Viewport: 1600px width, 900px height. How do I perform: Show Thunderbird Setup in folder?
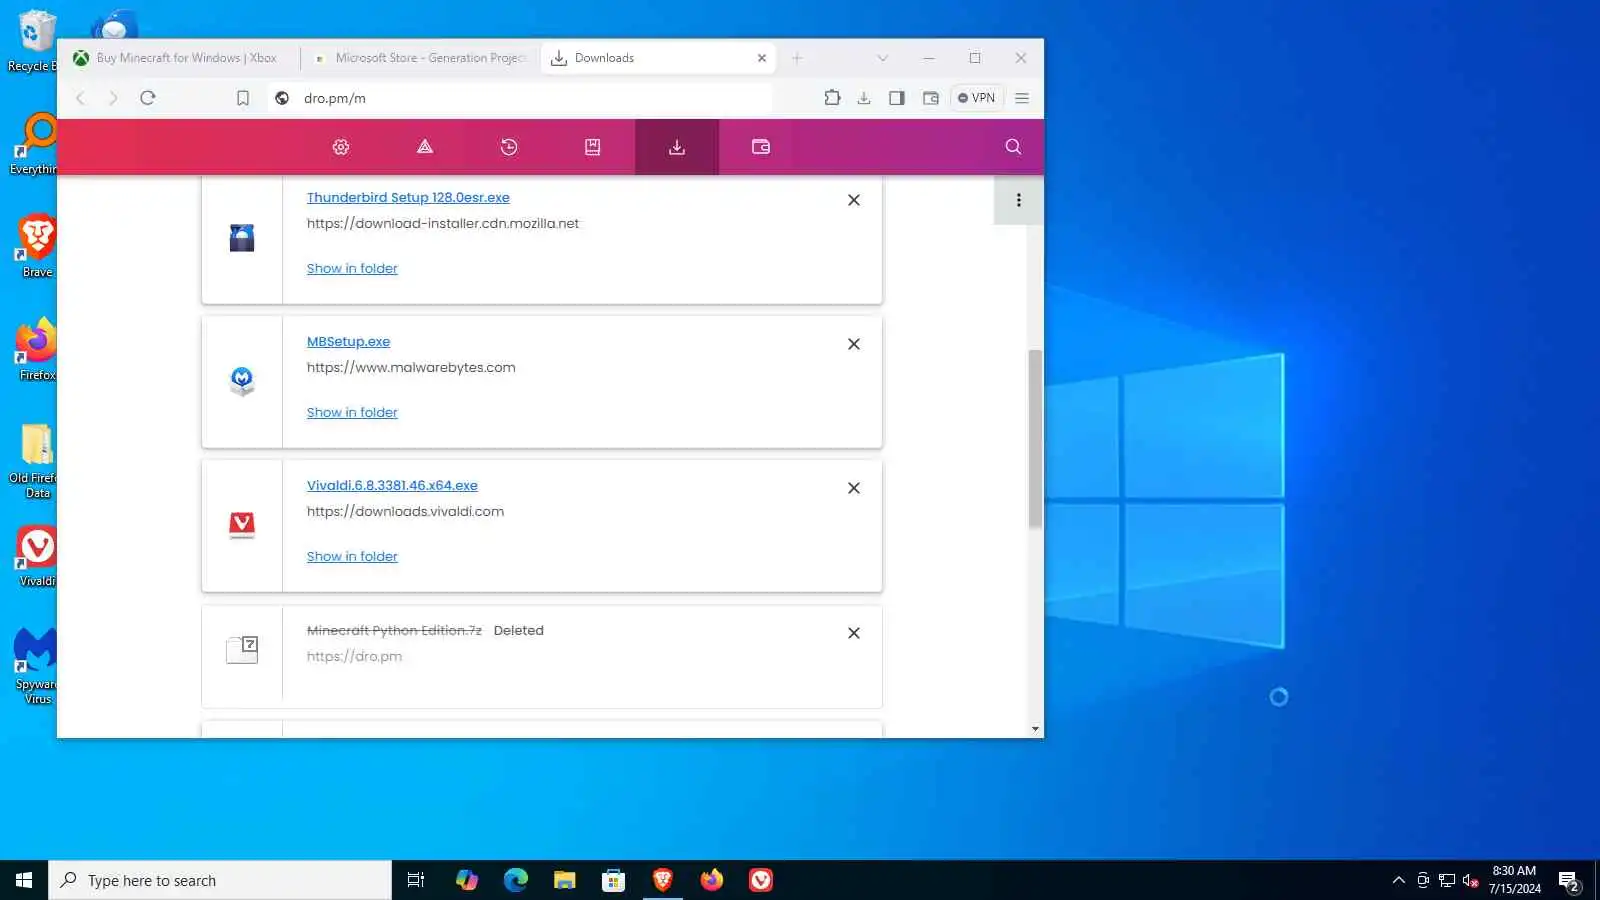pos(352,268)
